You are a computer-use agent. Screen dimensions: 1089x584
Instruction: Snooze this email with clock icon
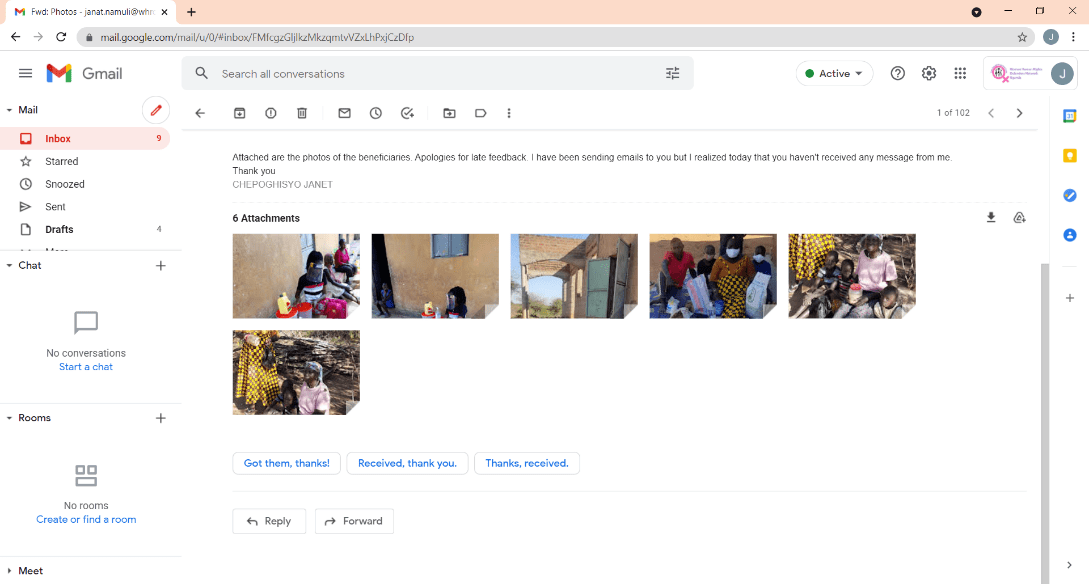click(376, 113)
